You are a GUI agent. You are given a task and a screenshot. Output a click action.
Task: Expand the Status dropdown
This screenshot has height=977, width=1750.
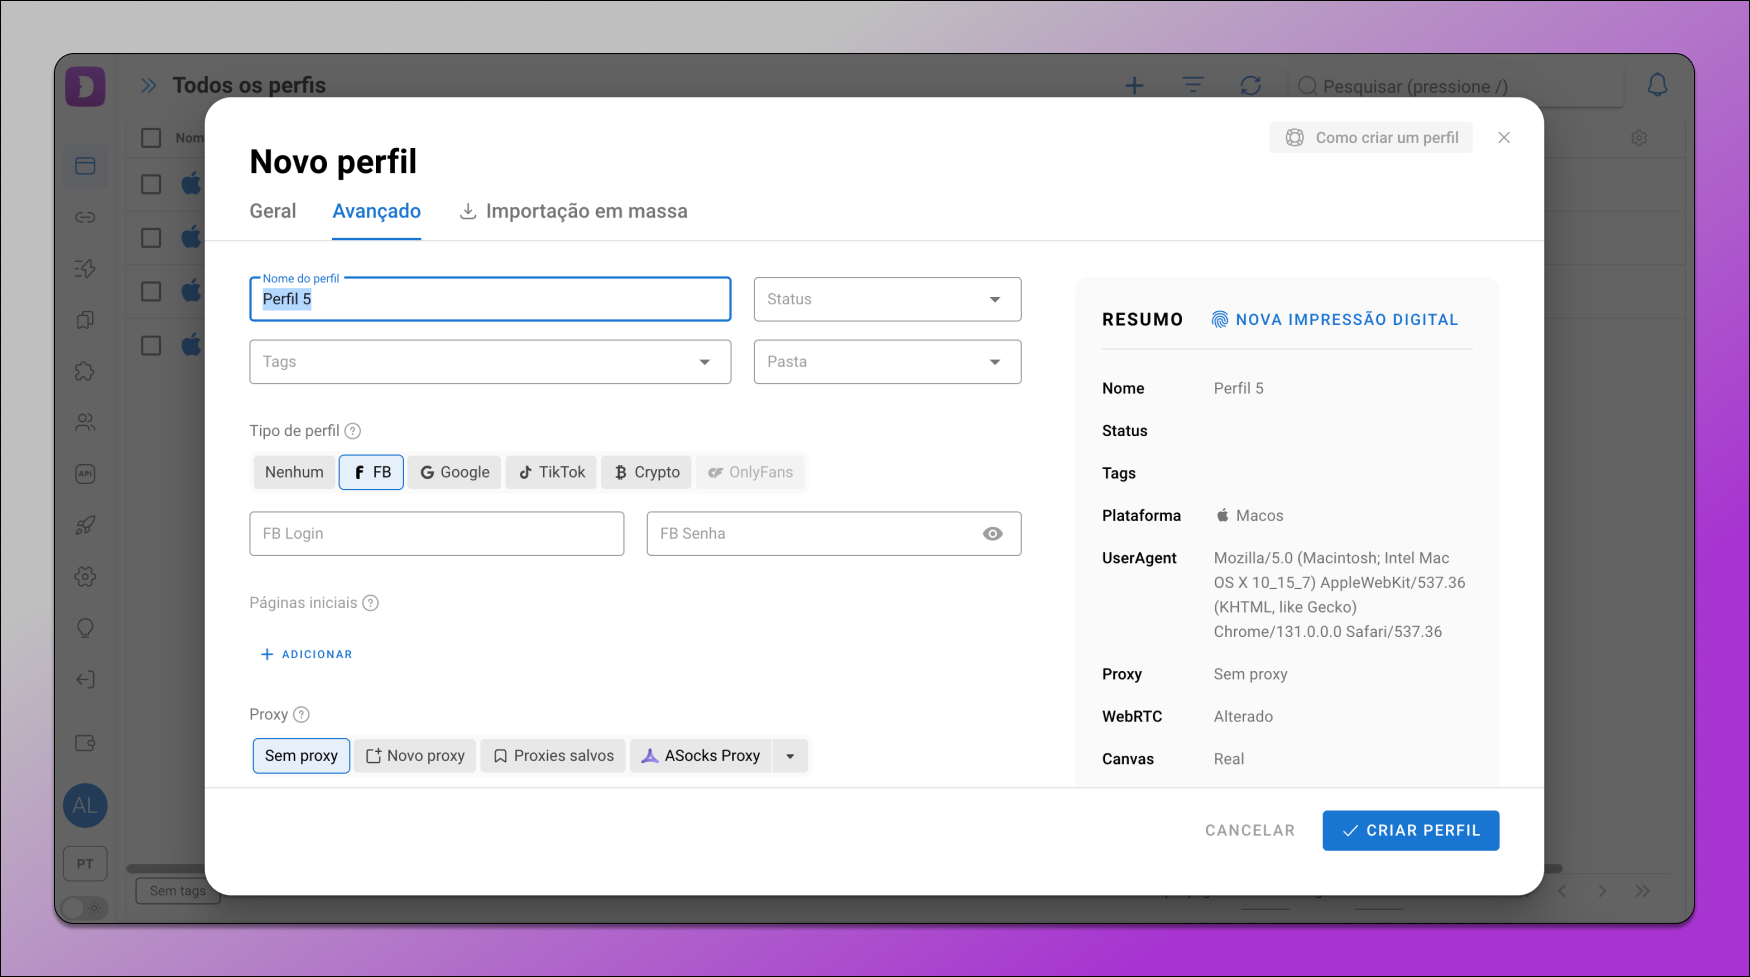[x=887, y=299]
